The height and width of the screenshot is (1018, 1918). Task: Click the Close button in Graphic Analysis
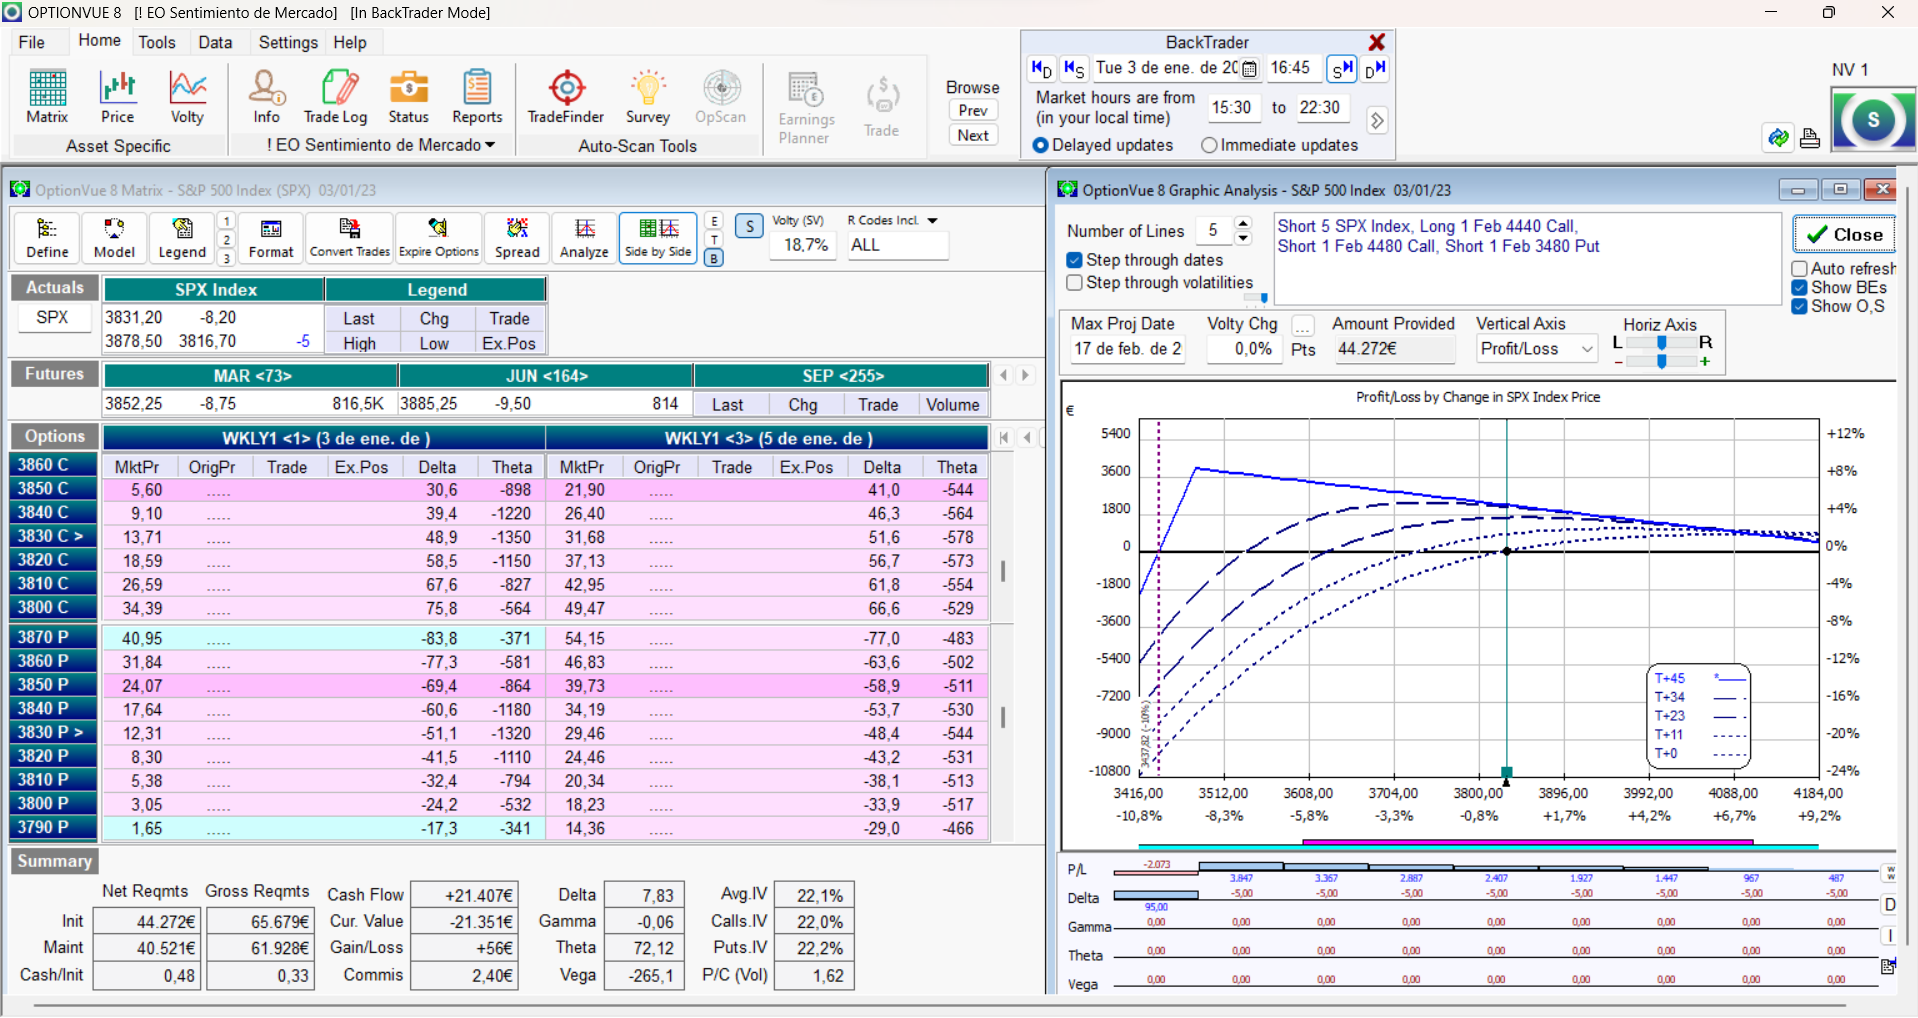(x=1845, y=235)
